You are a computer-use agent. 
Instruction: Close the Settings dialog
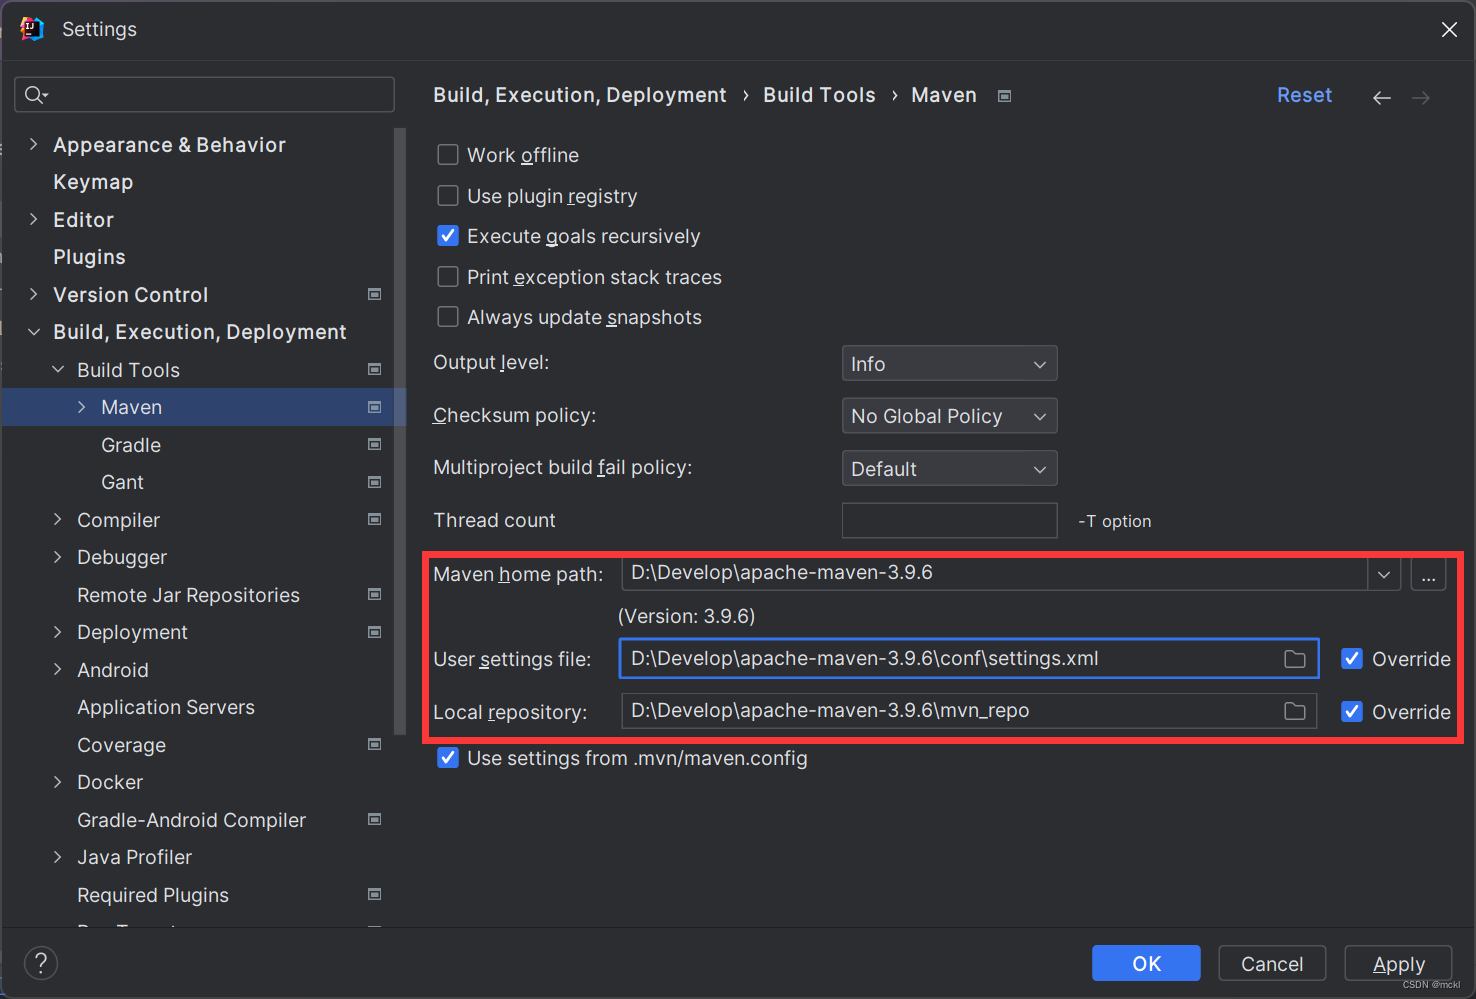(1449, 30)
